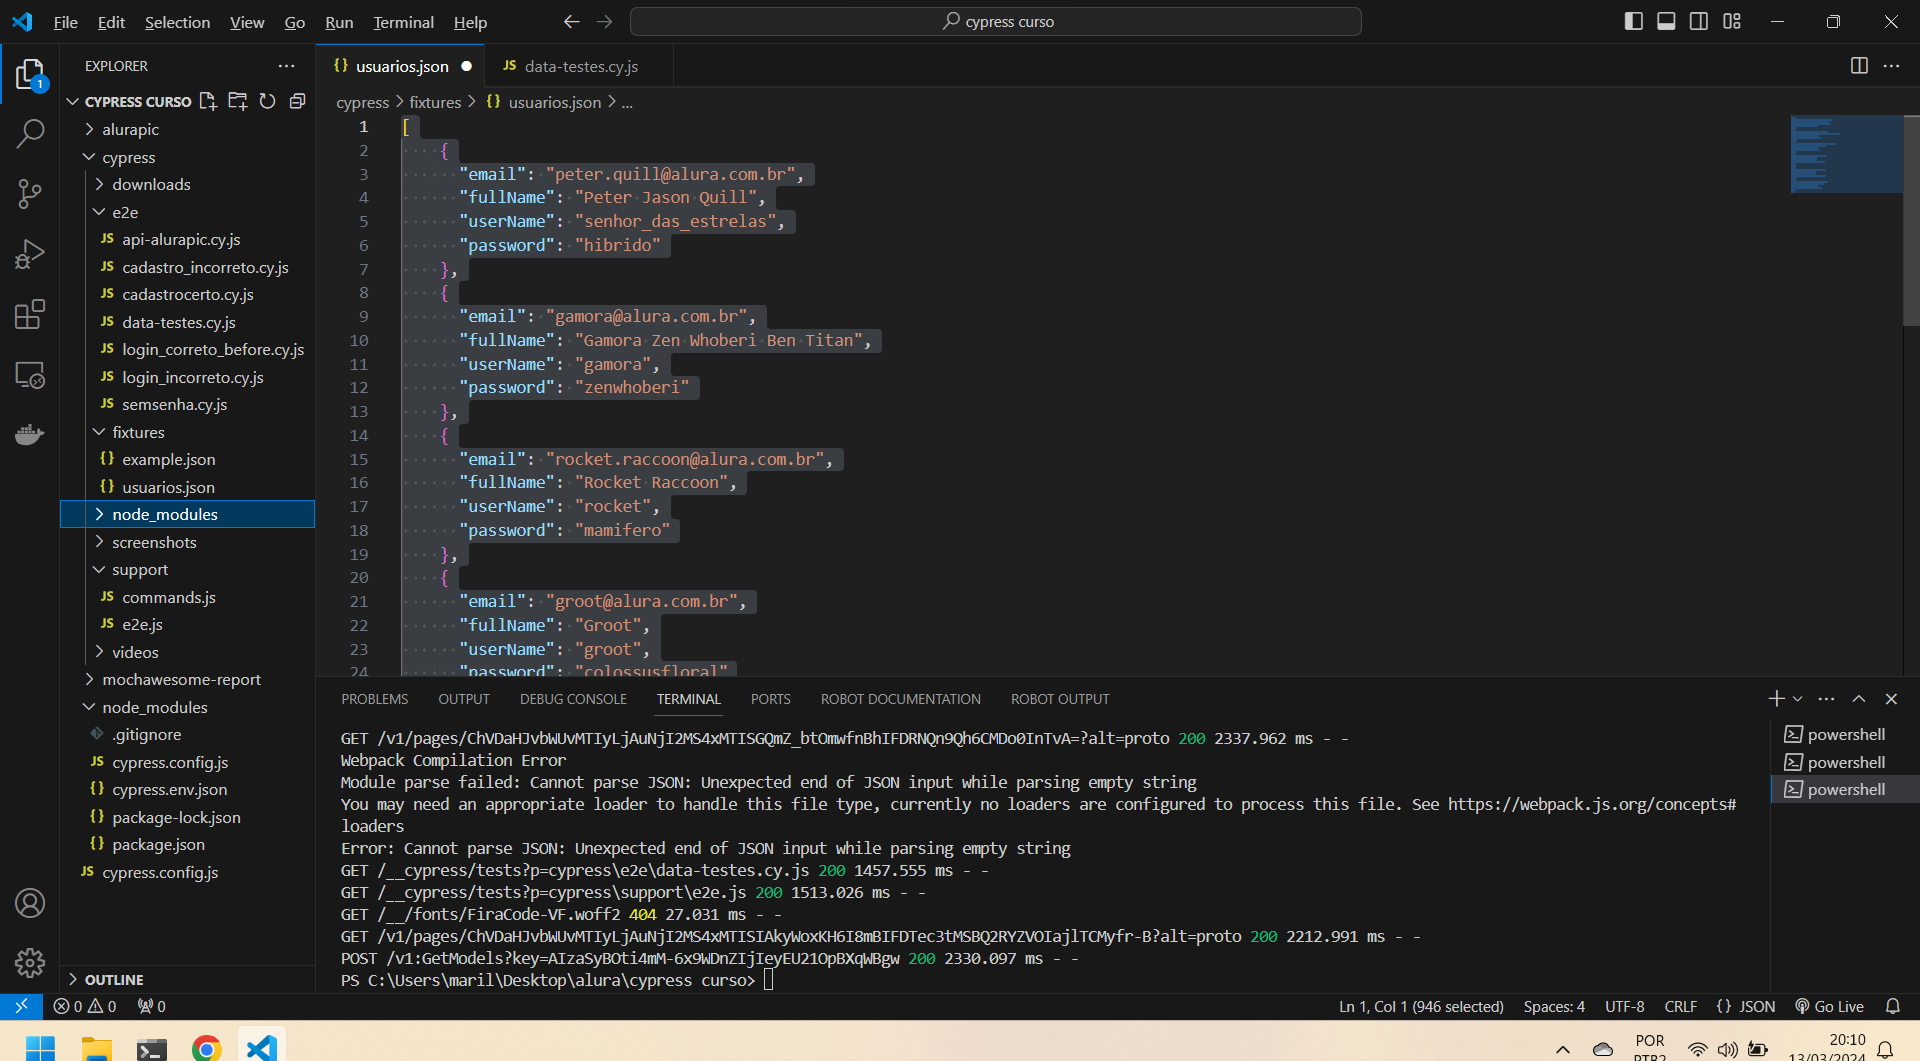Refresh the Explorer file tree
Image resolution: width=1920 pixels, height=1061 pixels.
(x=267, y=101)
